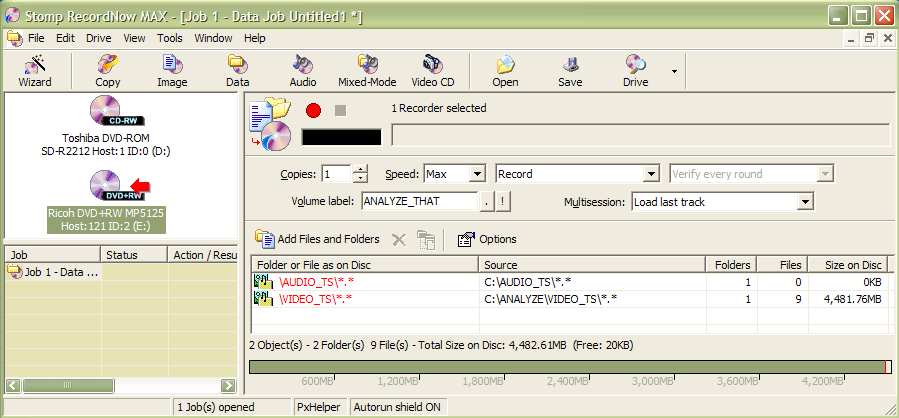This screenshot has height=418, width=899.
Task: Decrease the number of copies
Action: coord(359,178)
